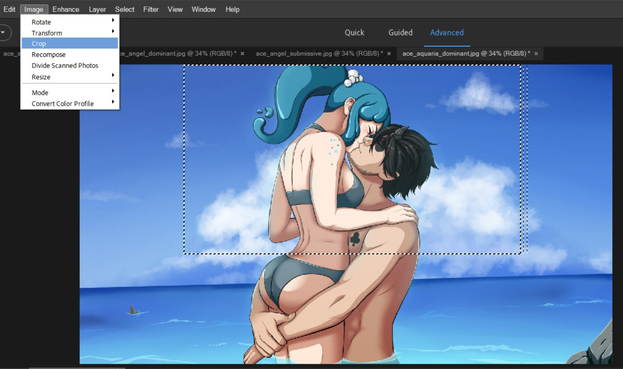623x369 pixels.
Task: Close the ace_angel_submissive.jpg tab
Action: tap(389, 54)
